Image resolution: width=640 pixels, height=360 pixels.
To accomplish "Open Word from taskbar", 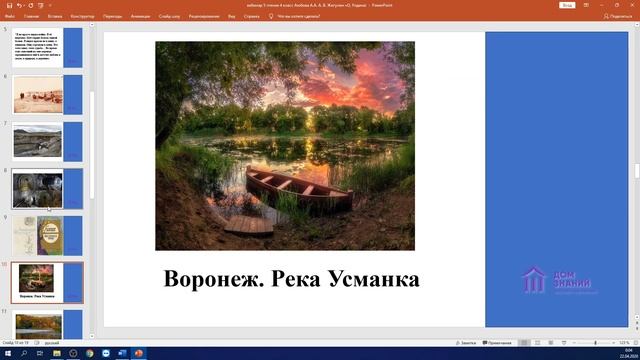I will click(x=122, y=353).
